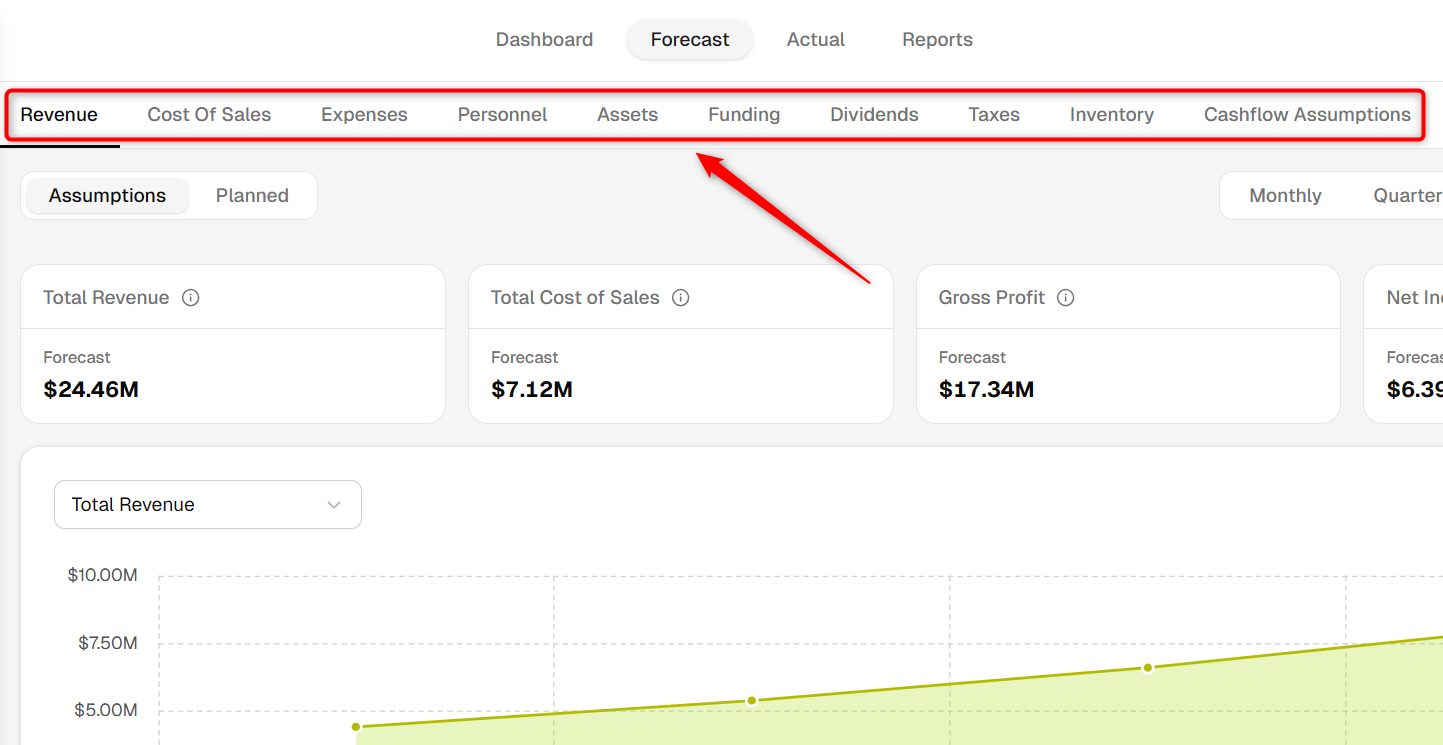Click the third data point on the revenue line
Screen dimensions: 1443x745
(1148, 668)
